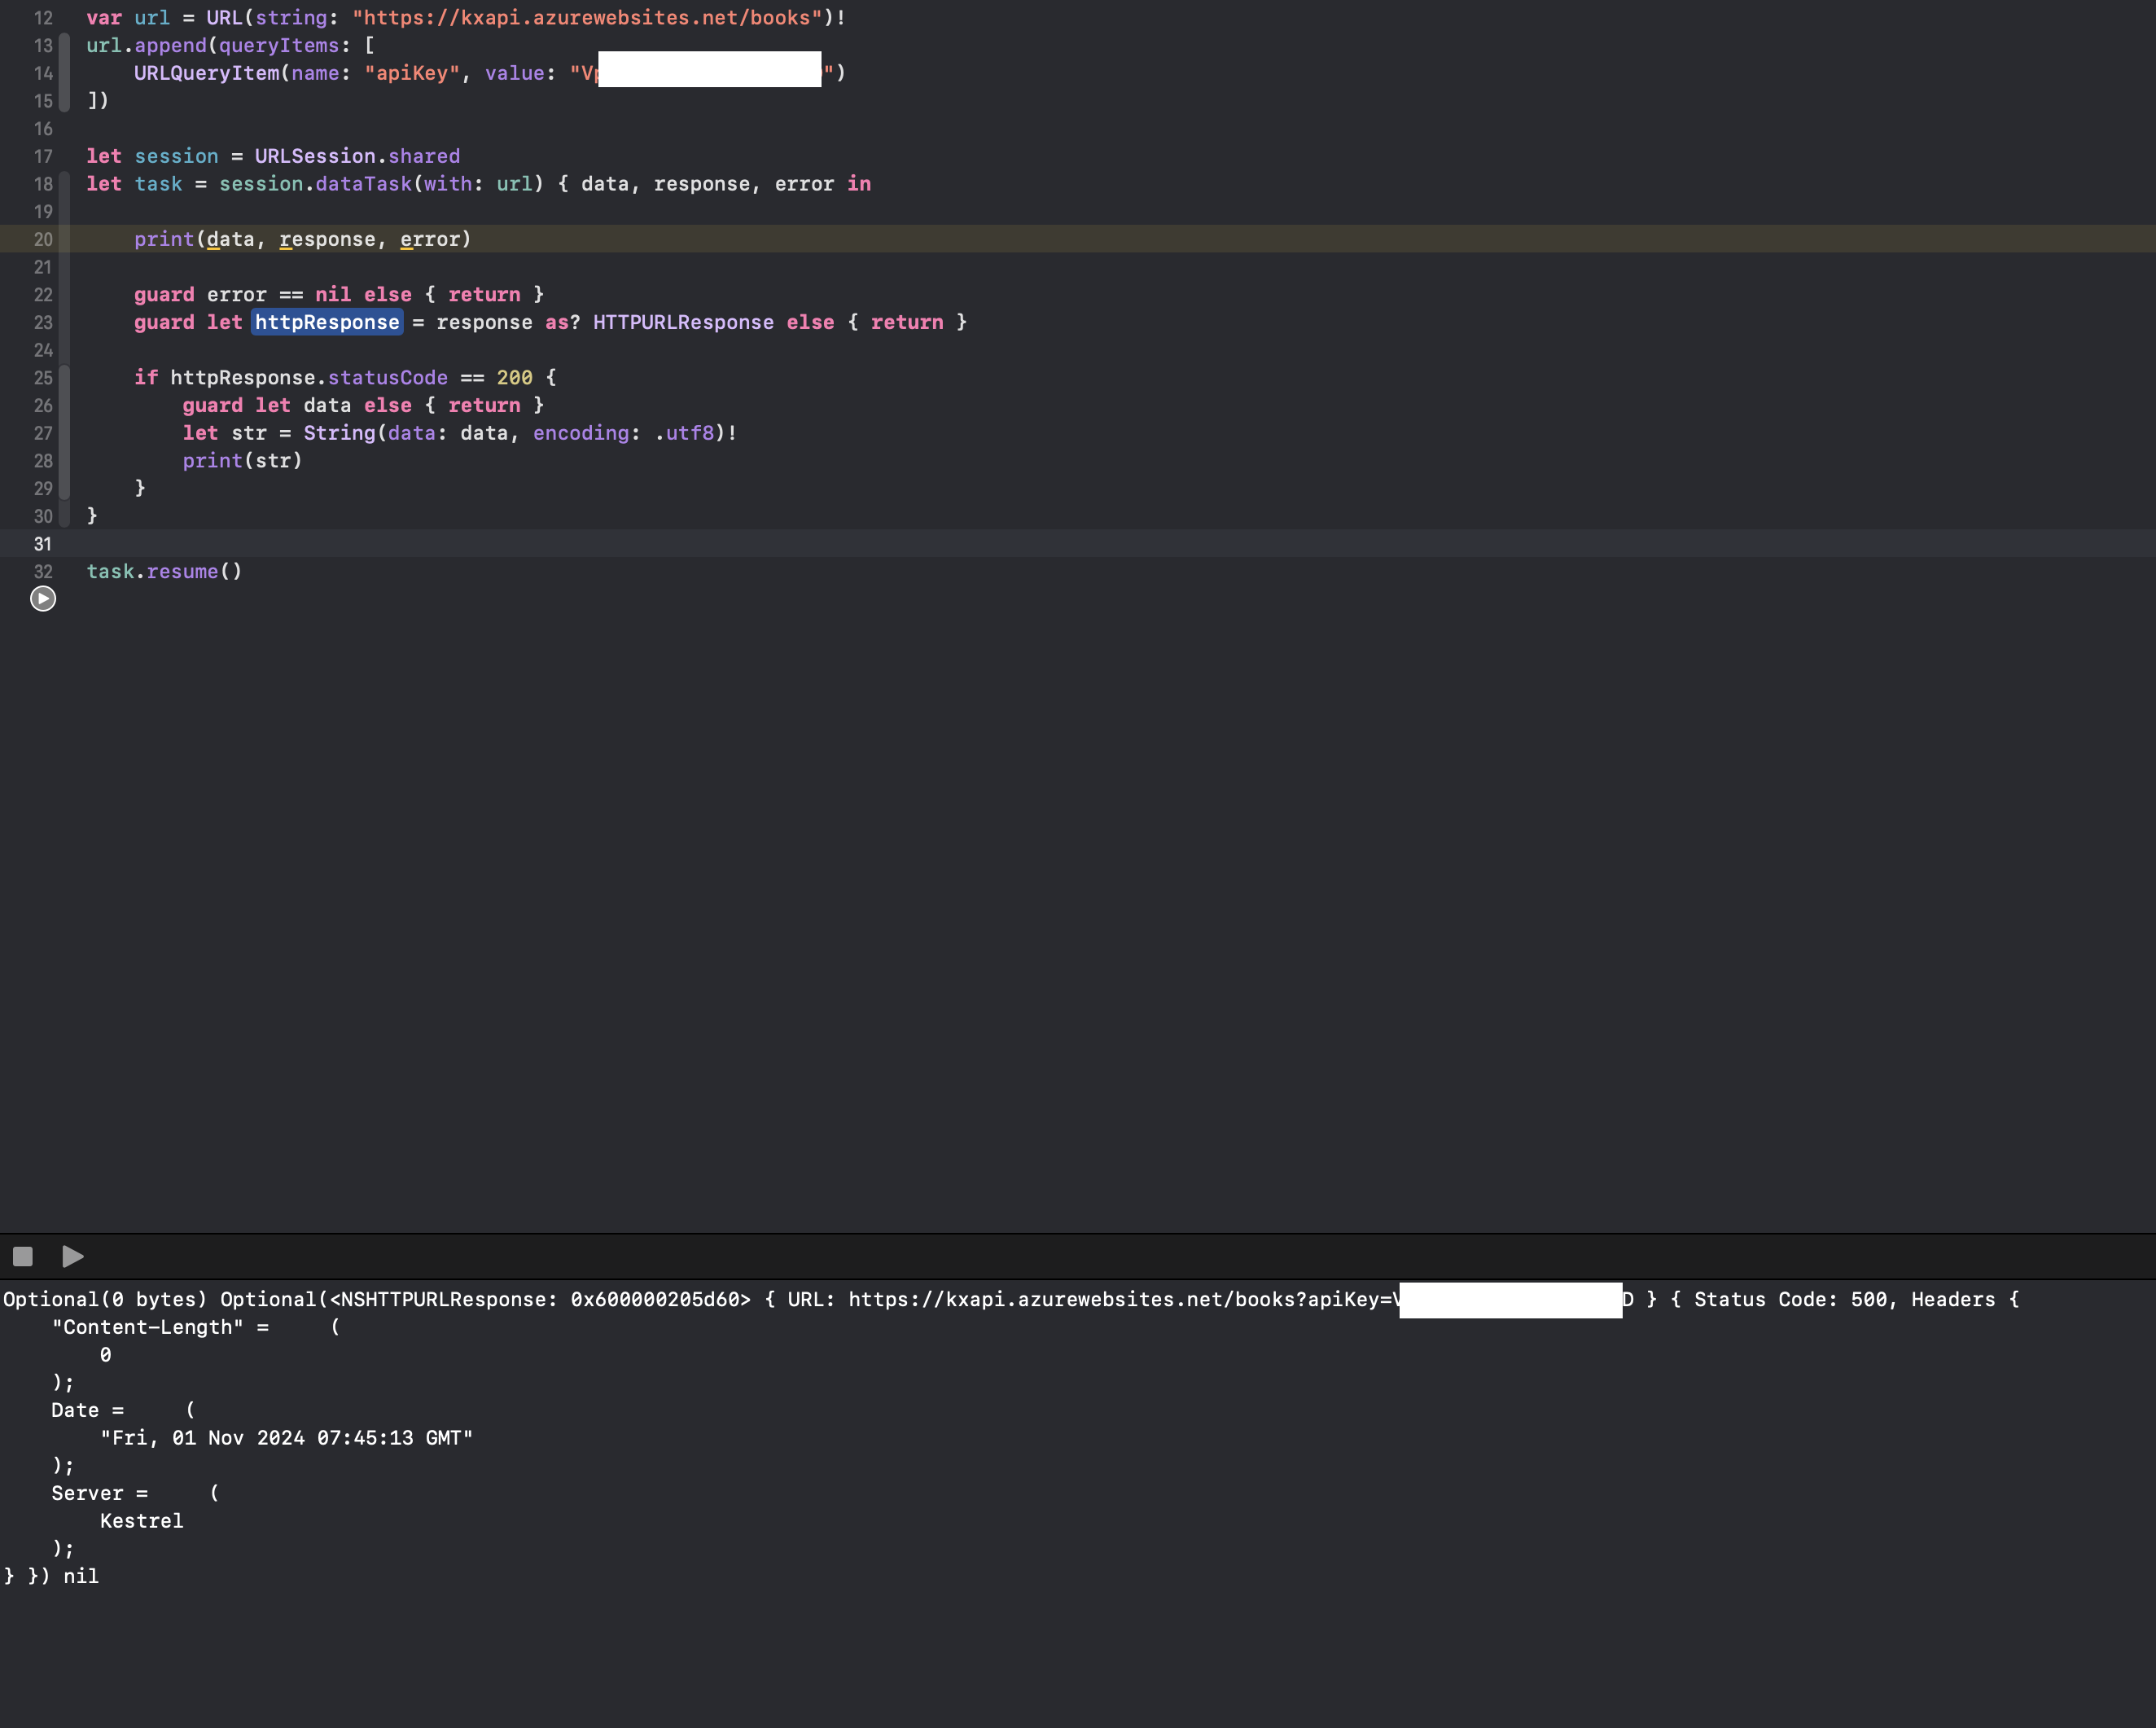The width and height of the screenshot is (2156, 1728).
Task: Click the code folding ribbon beside line 27
Action: (x=64, y=433)
